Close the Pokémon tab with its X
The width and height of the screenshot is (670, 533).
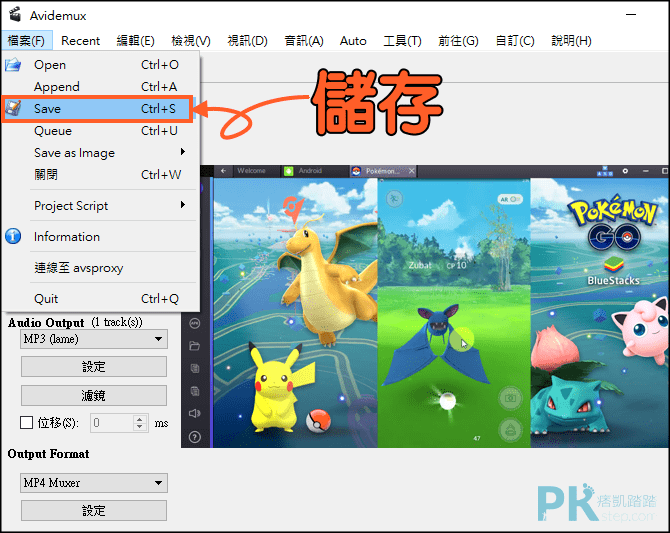(411, 171)
